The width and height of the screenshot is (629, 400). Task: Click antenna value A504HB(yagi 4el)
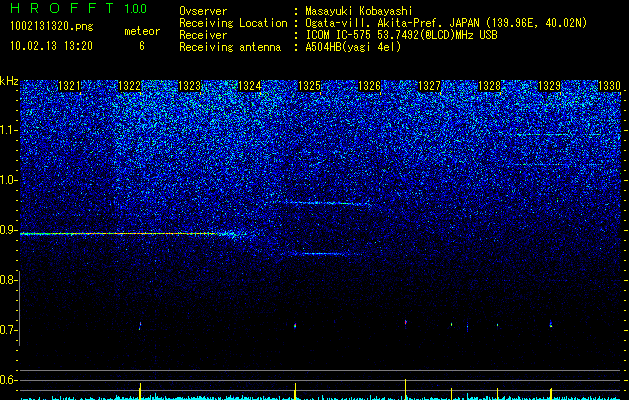click(x=353, y=47)
